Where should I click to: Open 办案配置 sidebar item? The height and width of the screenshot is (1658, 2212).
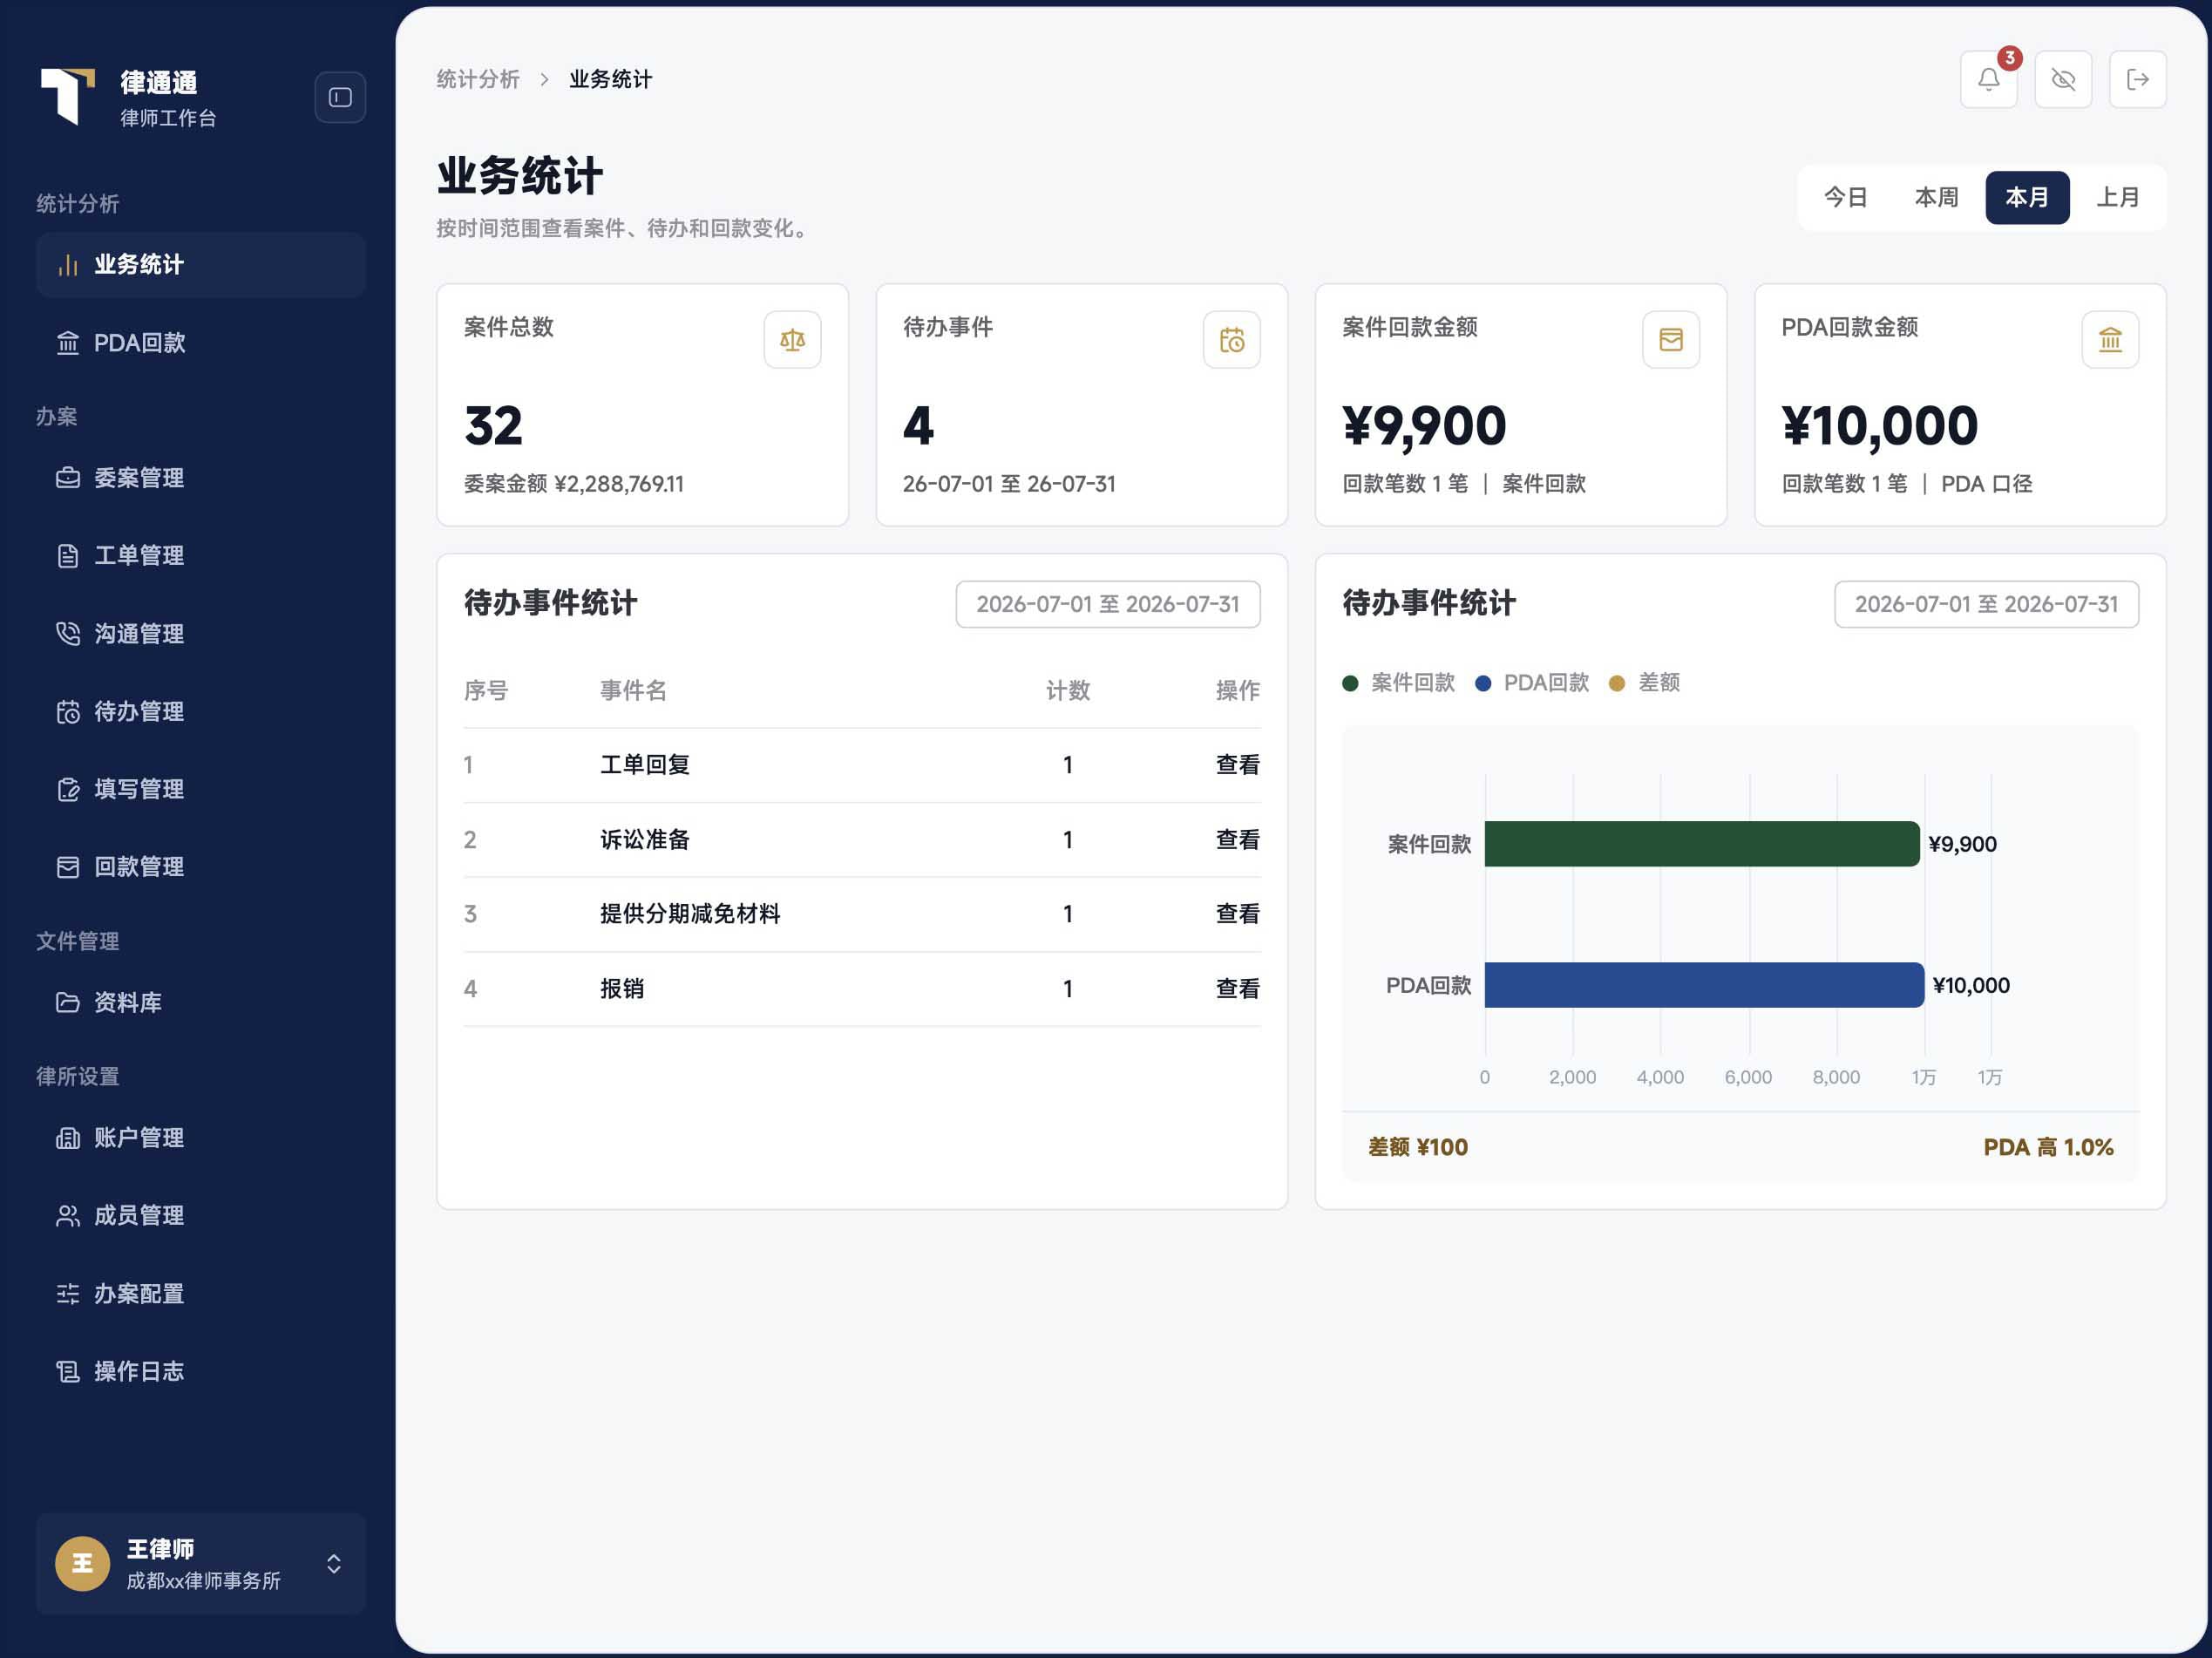point(201,1294)
